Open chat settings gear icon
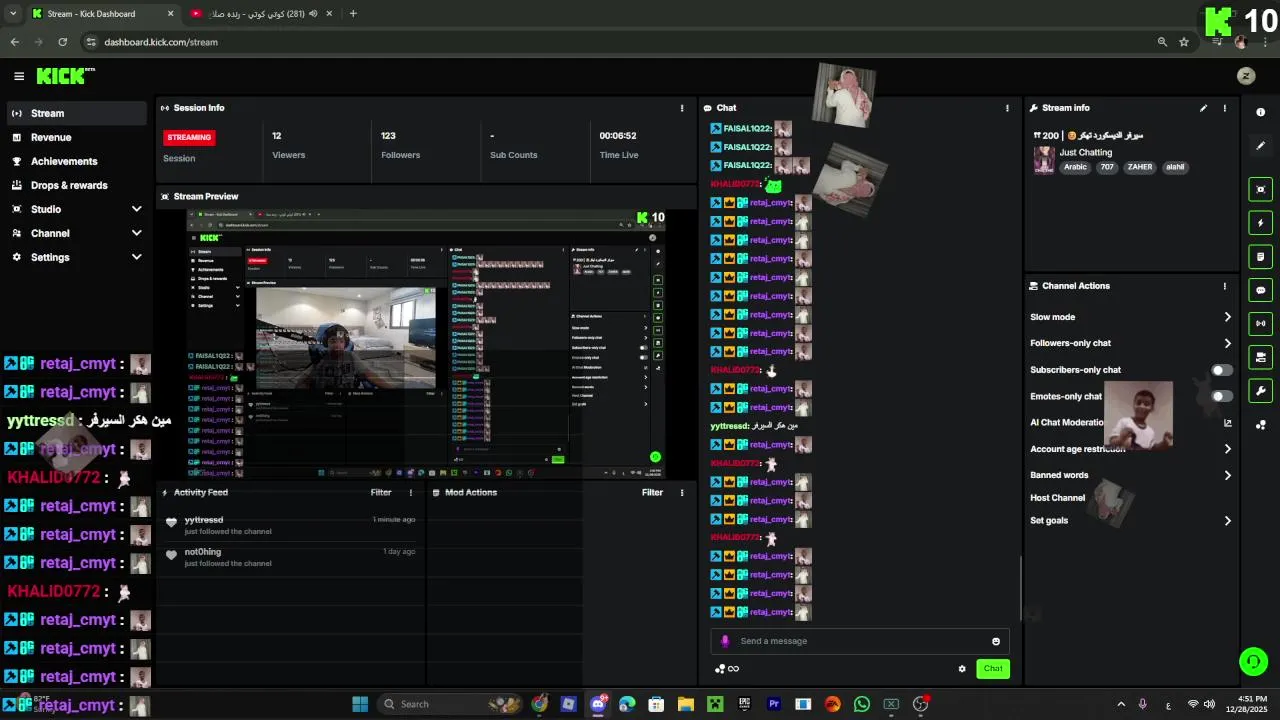 [x=962, y=669]
